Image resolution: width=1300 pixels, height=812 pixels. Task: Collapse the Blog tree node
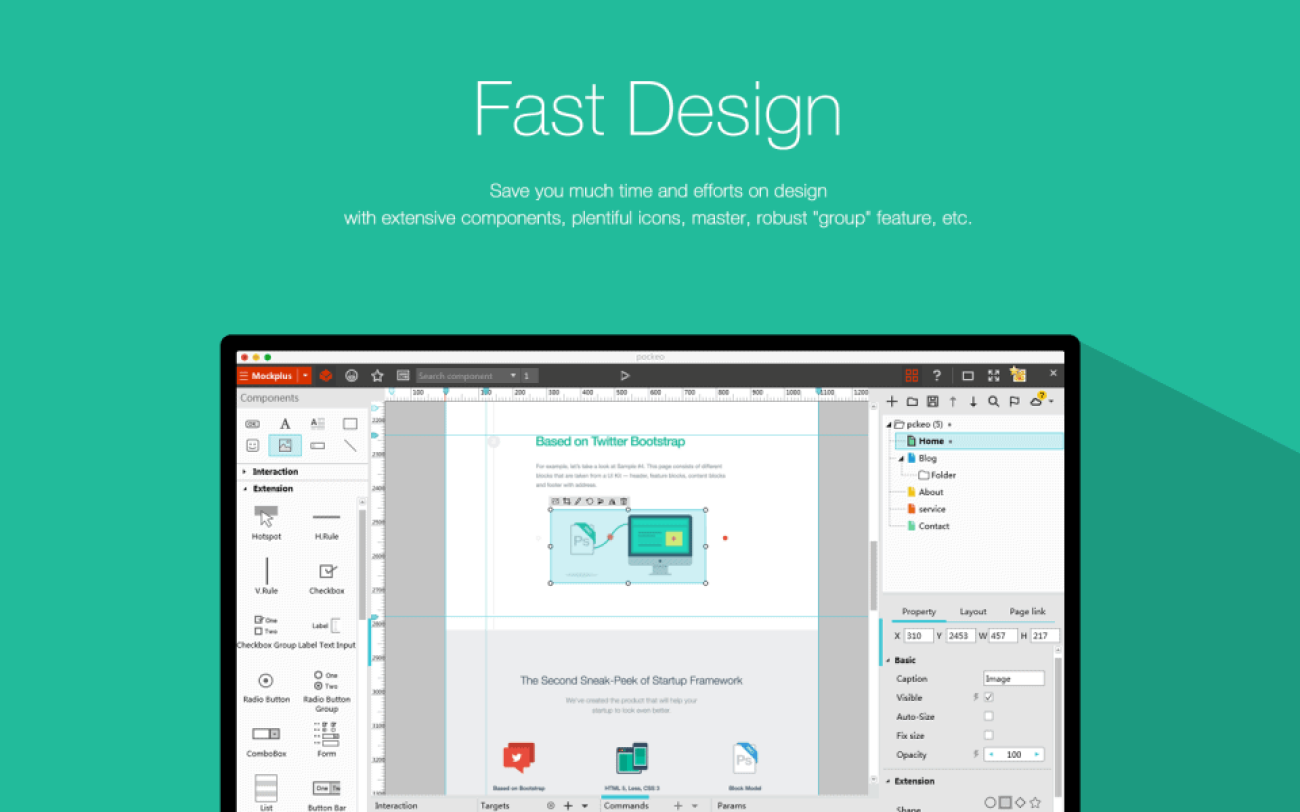[x=899, y=458]
